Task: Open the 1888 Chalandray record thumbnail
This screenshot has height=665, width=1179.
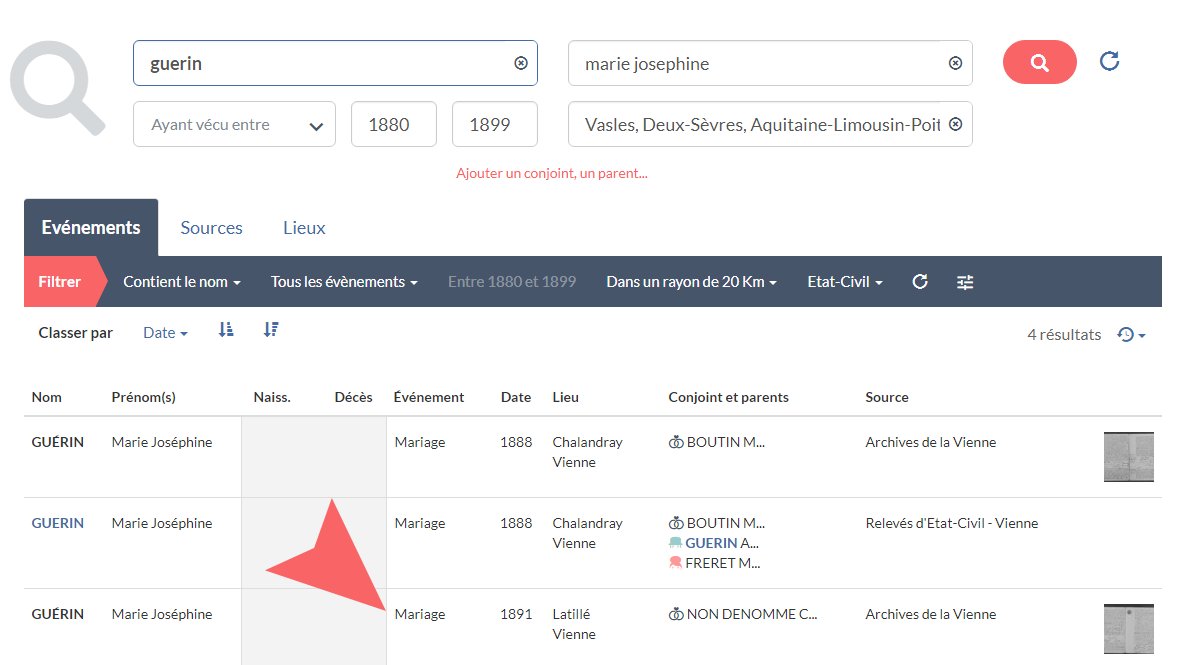Action: pos(1128,456)
